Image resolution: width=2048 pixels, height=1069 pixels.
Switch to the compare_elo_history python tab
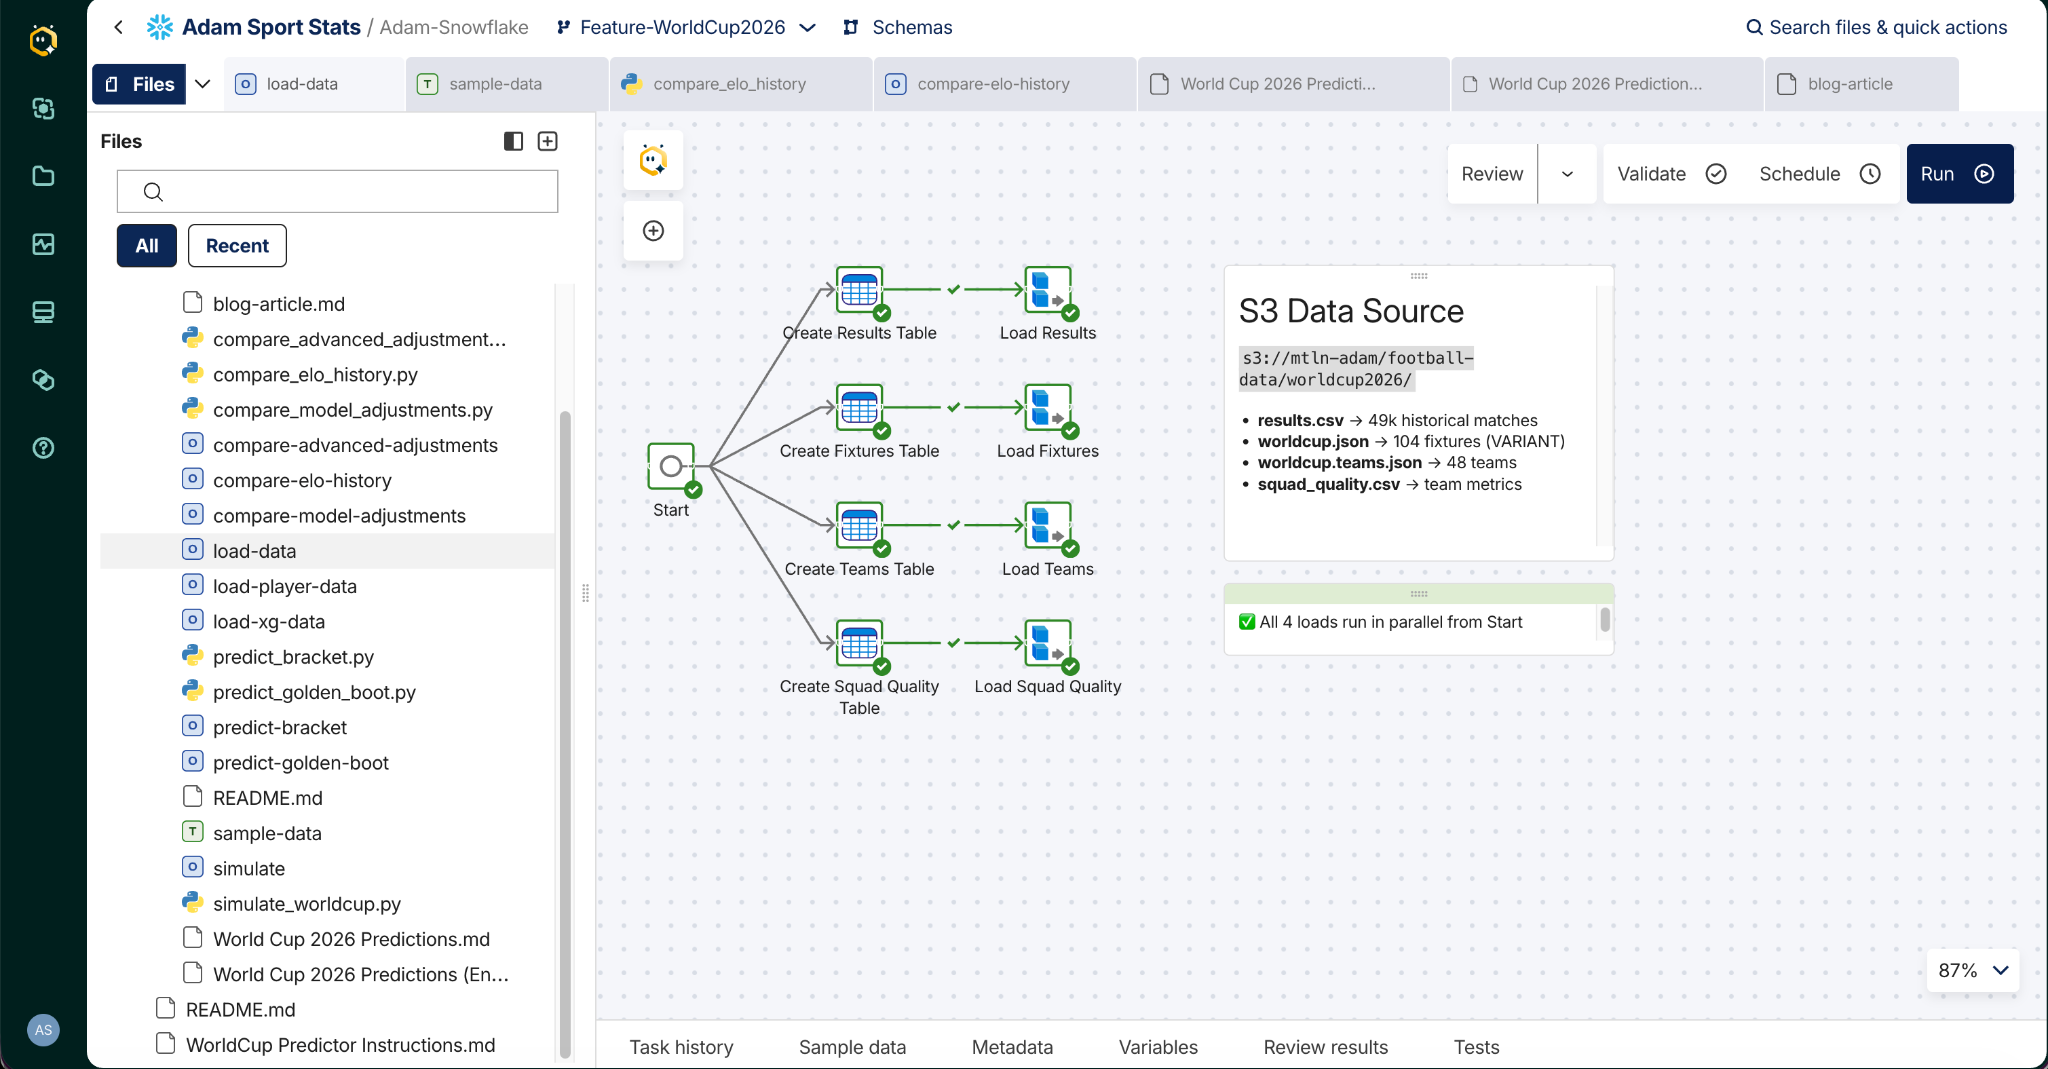click(x=741, y=84)
